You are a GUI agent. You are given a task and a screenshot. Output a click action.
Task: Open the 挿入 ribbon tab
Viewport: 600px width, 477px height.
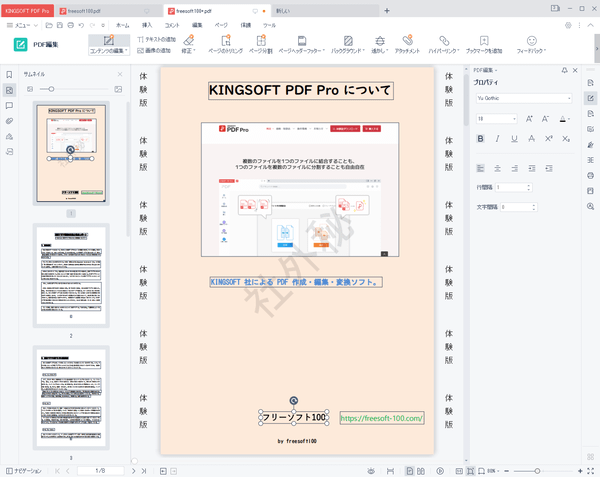pos(147,25)
